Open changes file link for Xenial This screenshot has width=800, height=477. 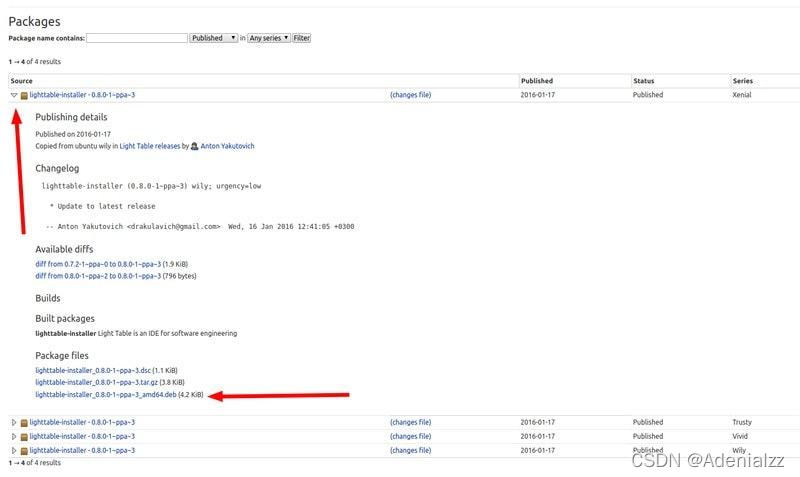tap(411, 95)
